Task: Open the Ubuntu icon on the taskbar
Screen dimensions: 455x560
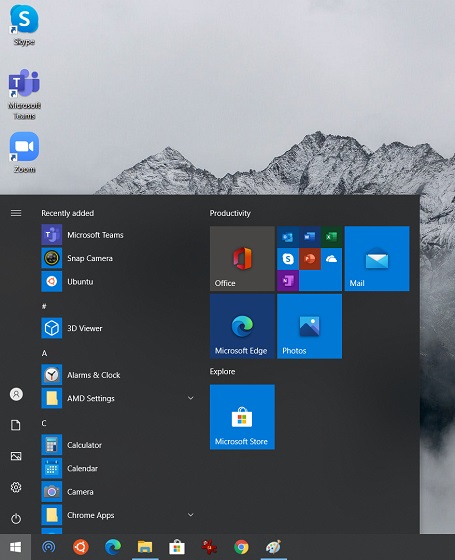Action: (x=81, y=547)
